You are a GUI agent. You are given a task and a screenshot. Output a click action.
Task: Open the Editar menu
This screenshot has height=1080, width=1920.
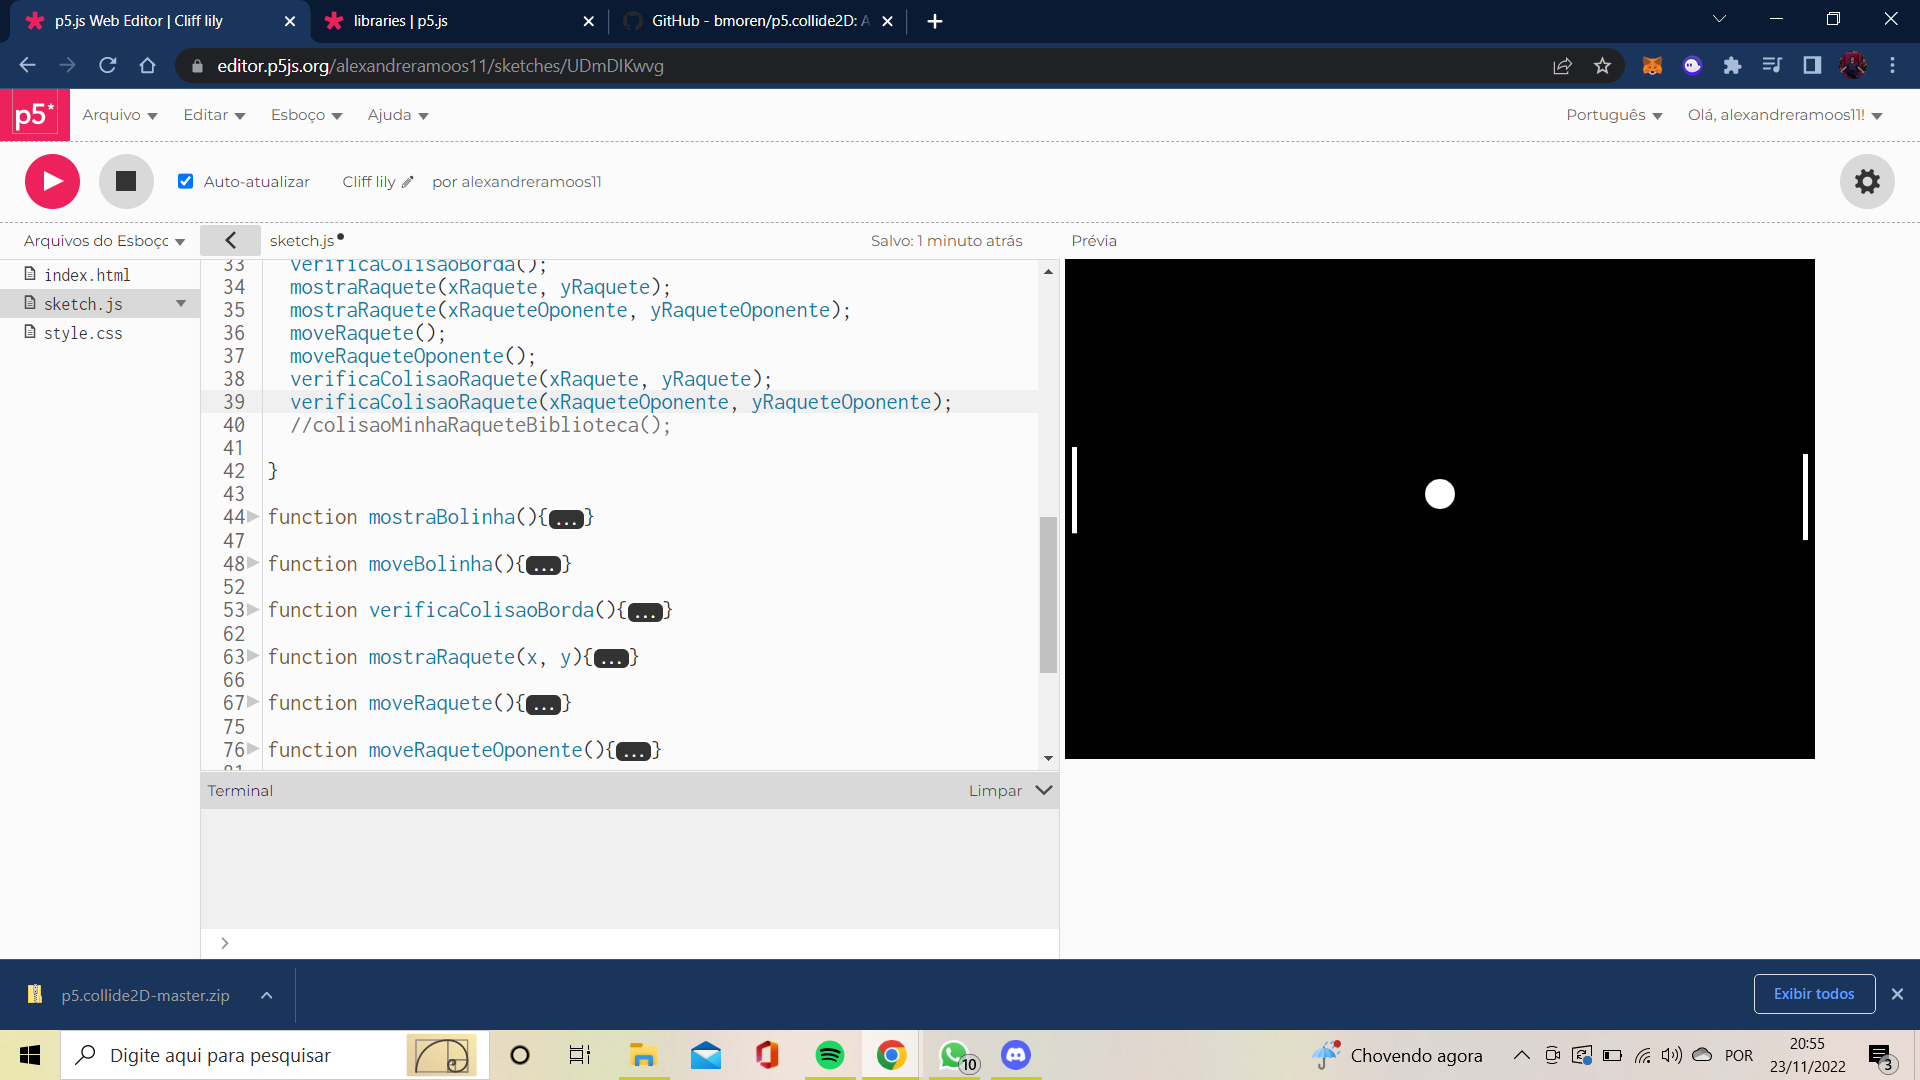pyautogui.click(x=214, y=115)
